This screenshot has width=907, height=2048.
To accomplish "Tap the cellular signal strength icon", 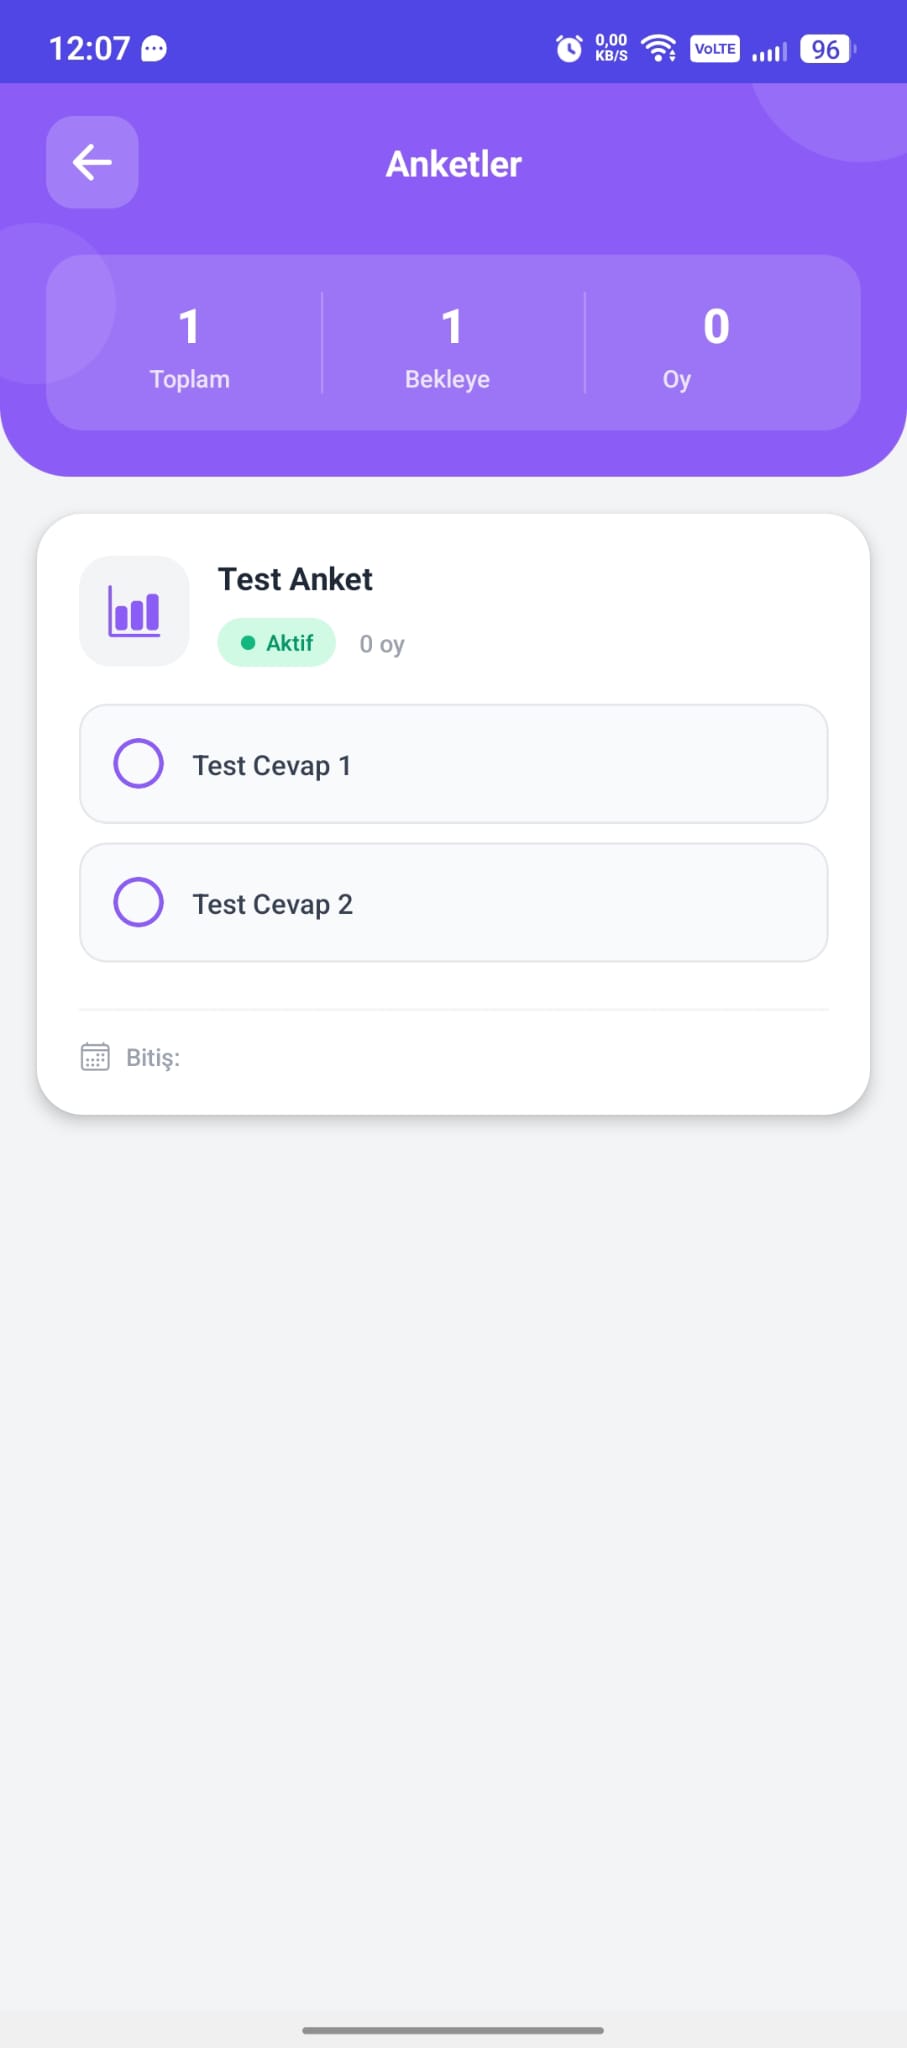I will point(769,50).
